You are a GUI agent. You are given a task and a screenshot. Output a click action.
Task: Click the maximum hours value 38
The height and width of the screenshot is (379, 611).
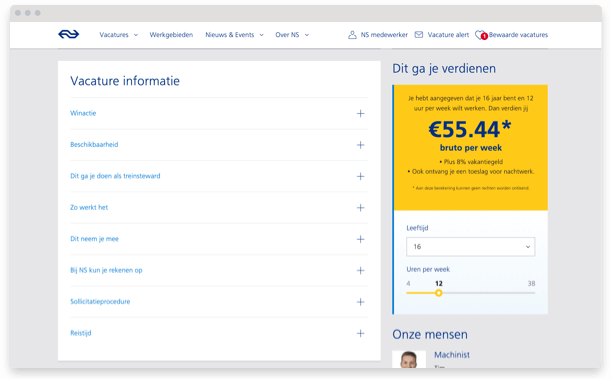point(531,284)
